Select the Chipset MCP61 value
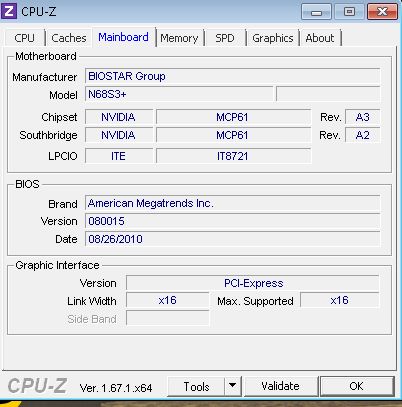This screenshot has height=407, width=402. [x=233, y=117]
